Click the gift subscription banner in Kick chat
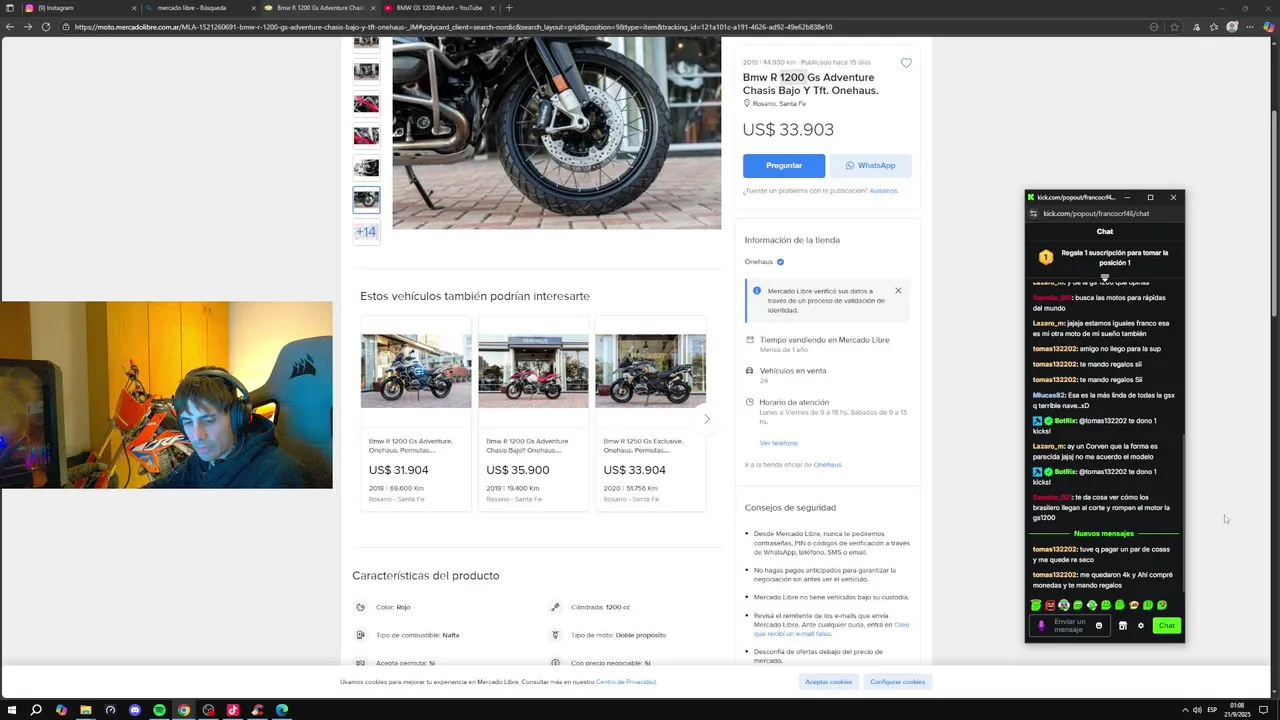 [1105, 258]
